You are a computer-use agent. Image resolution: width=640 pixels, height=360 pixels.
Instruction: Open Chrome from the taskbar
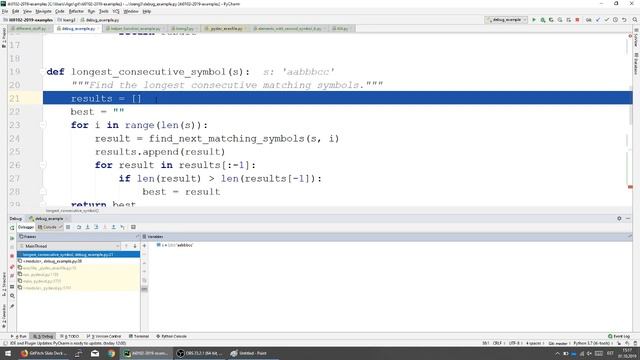click(x=111, y=353)
